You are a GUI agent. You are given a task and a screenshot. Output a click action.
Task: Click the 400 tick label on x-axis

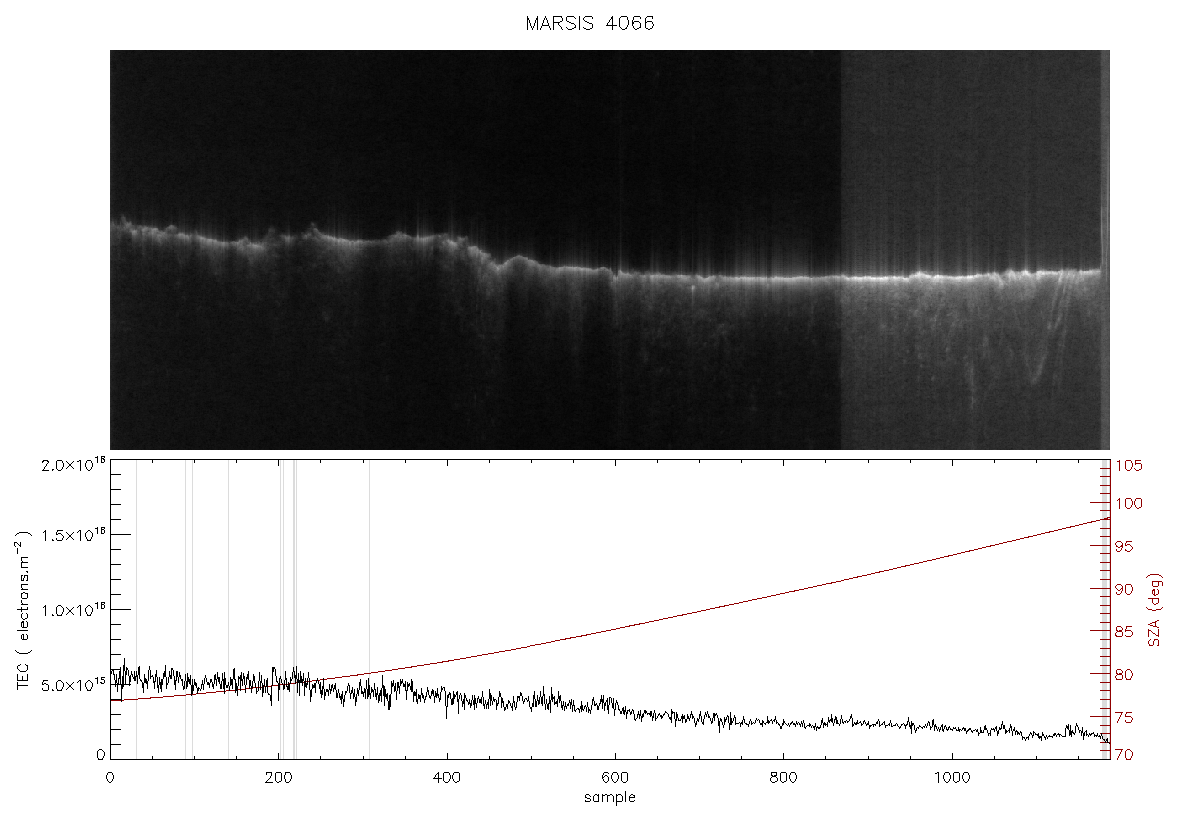(x=447, y=778)
